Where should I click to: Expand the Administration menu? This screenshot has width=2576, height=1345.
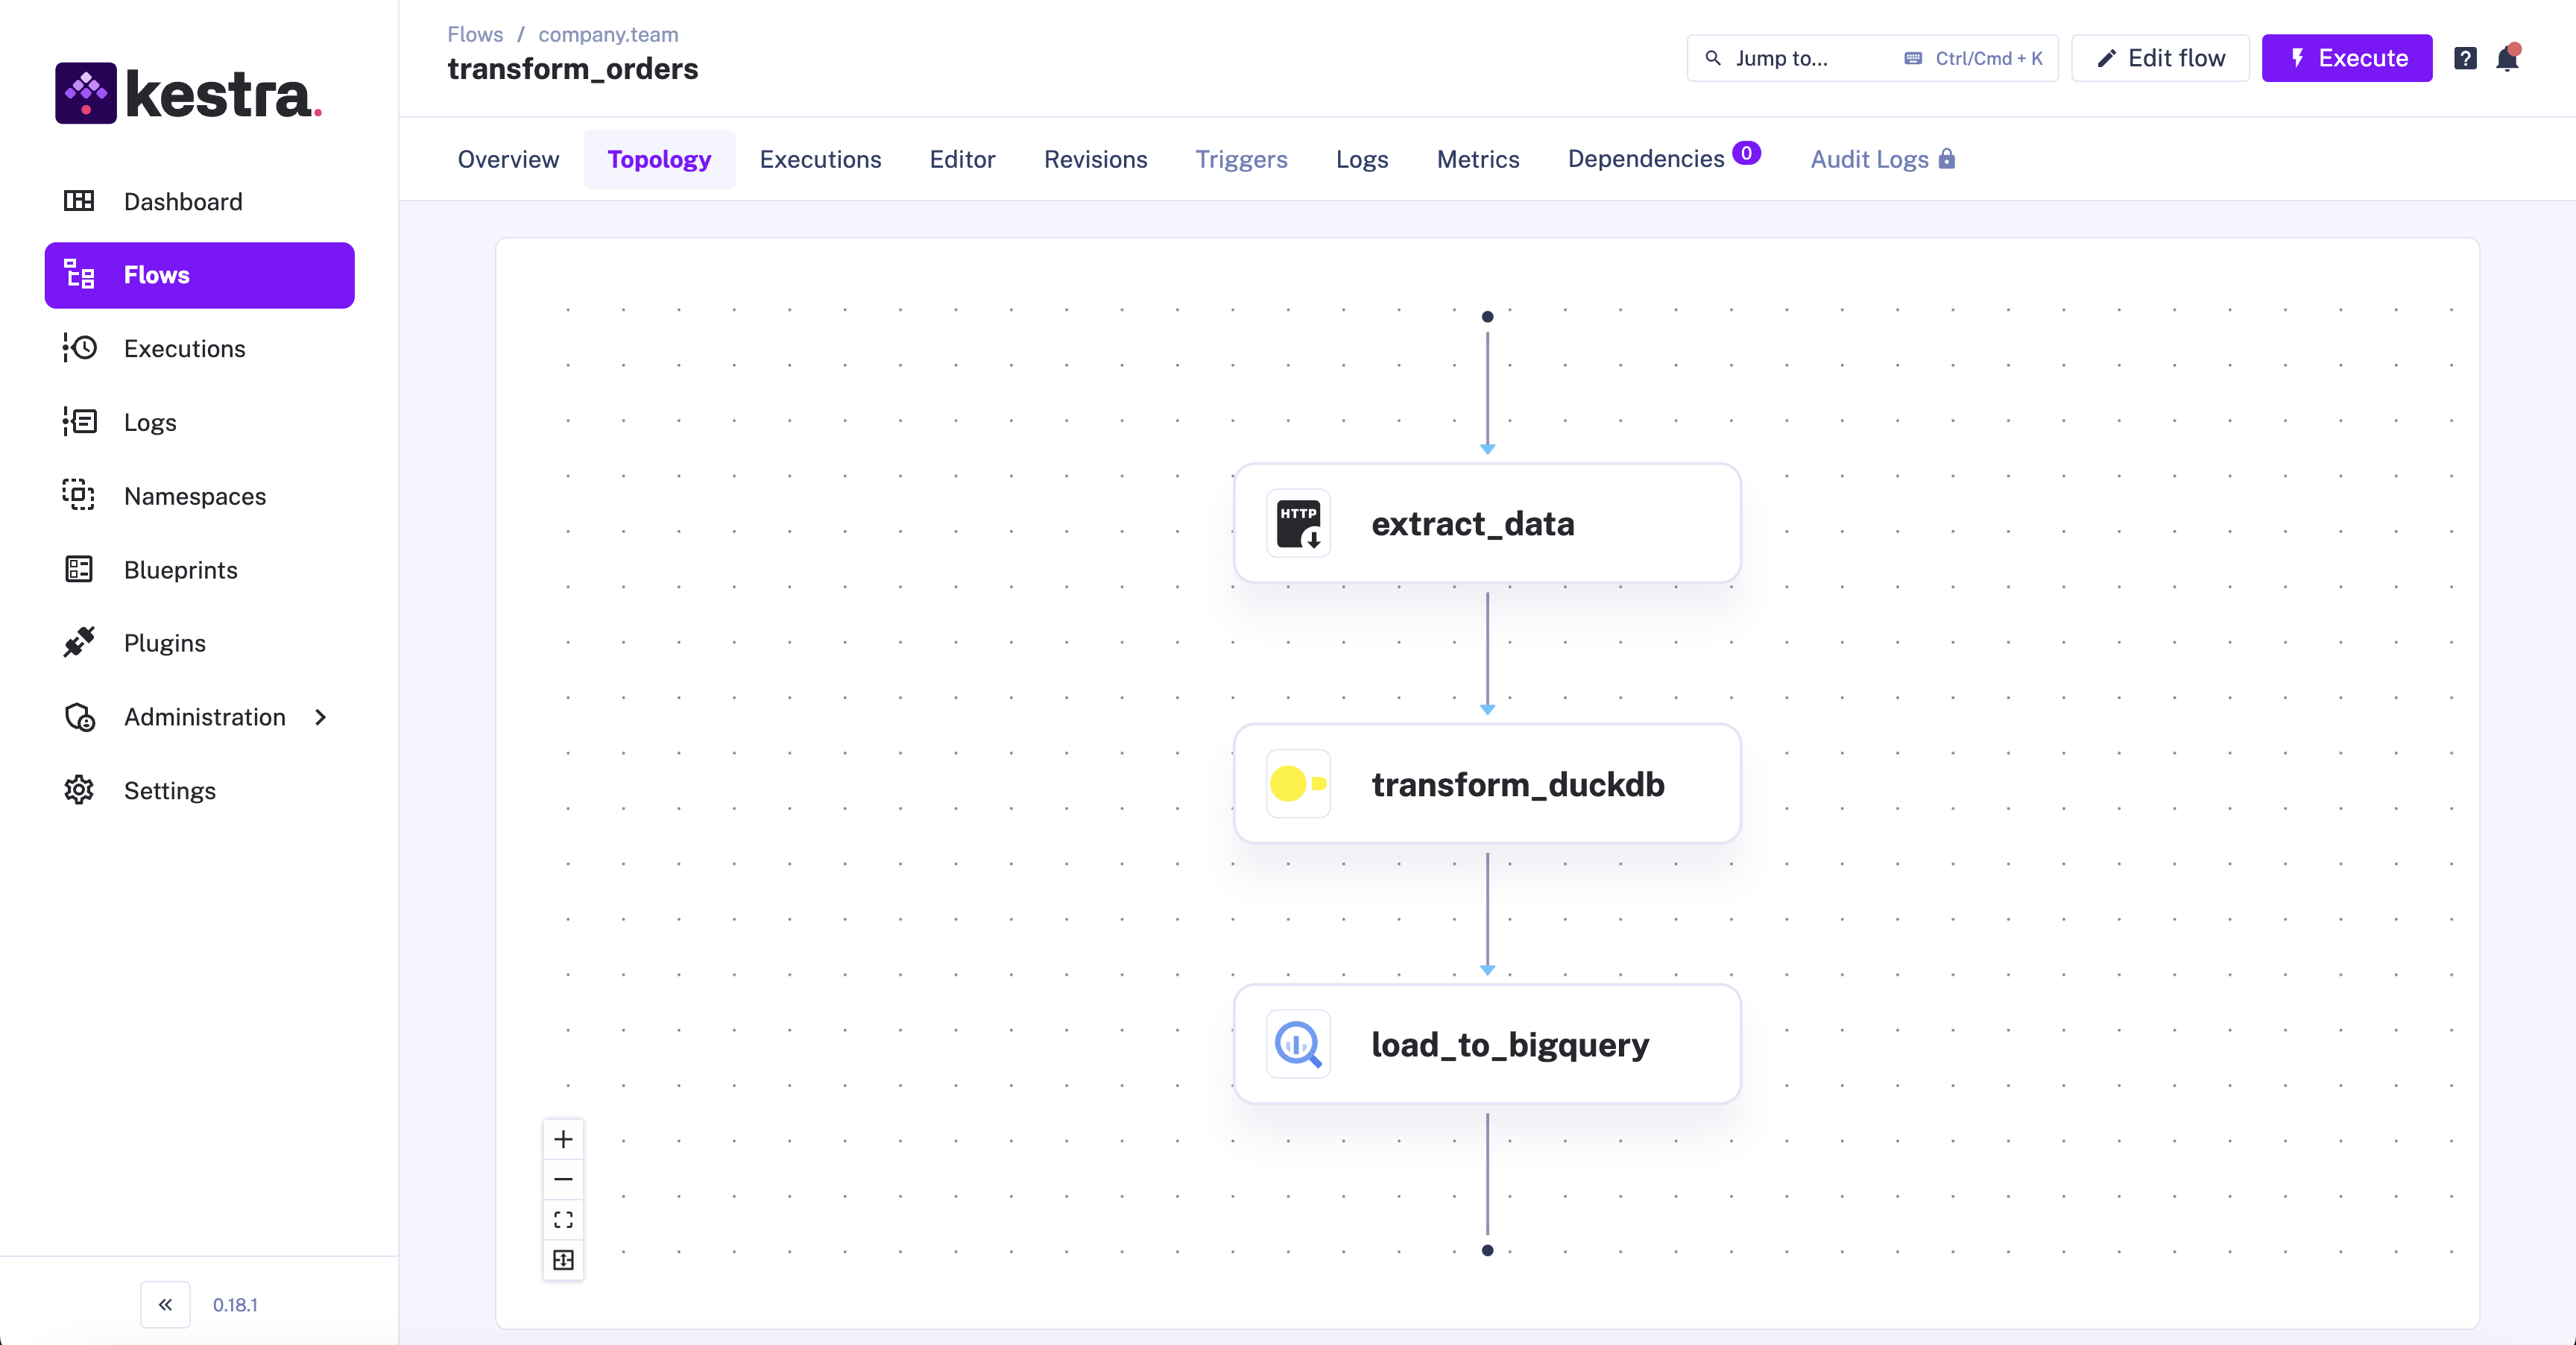click(205, 717)
